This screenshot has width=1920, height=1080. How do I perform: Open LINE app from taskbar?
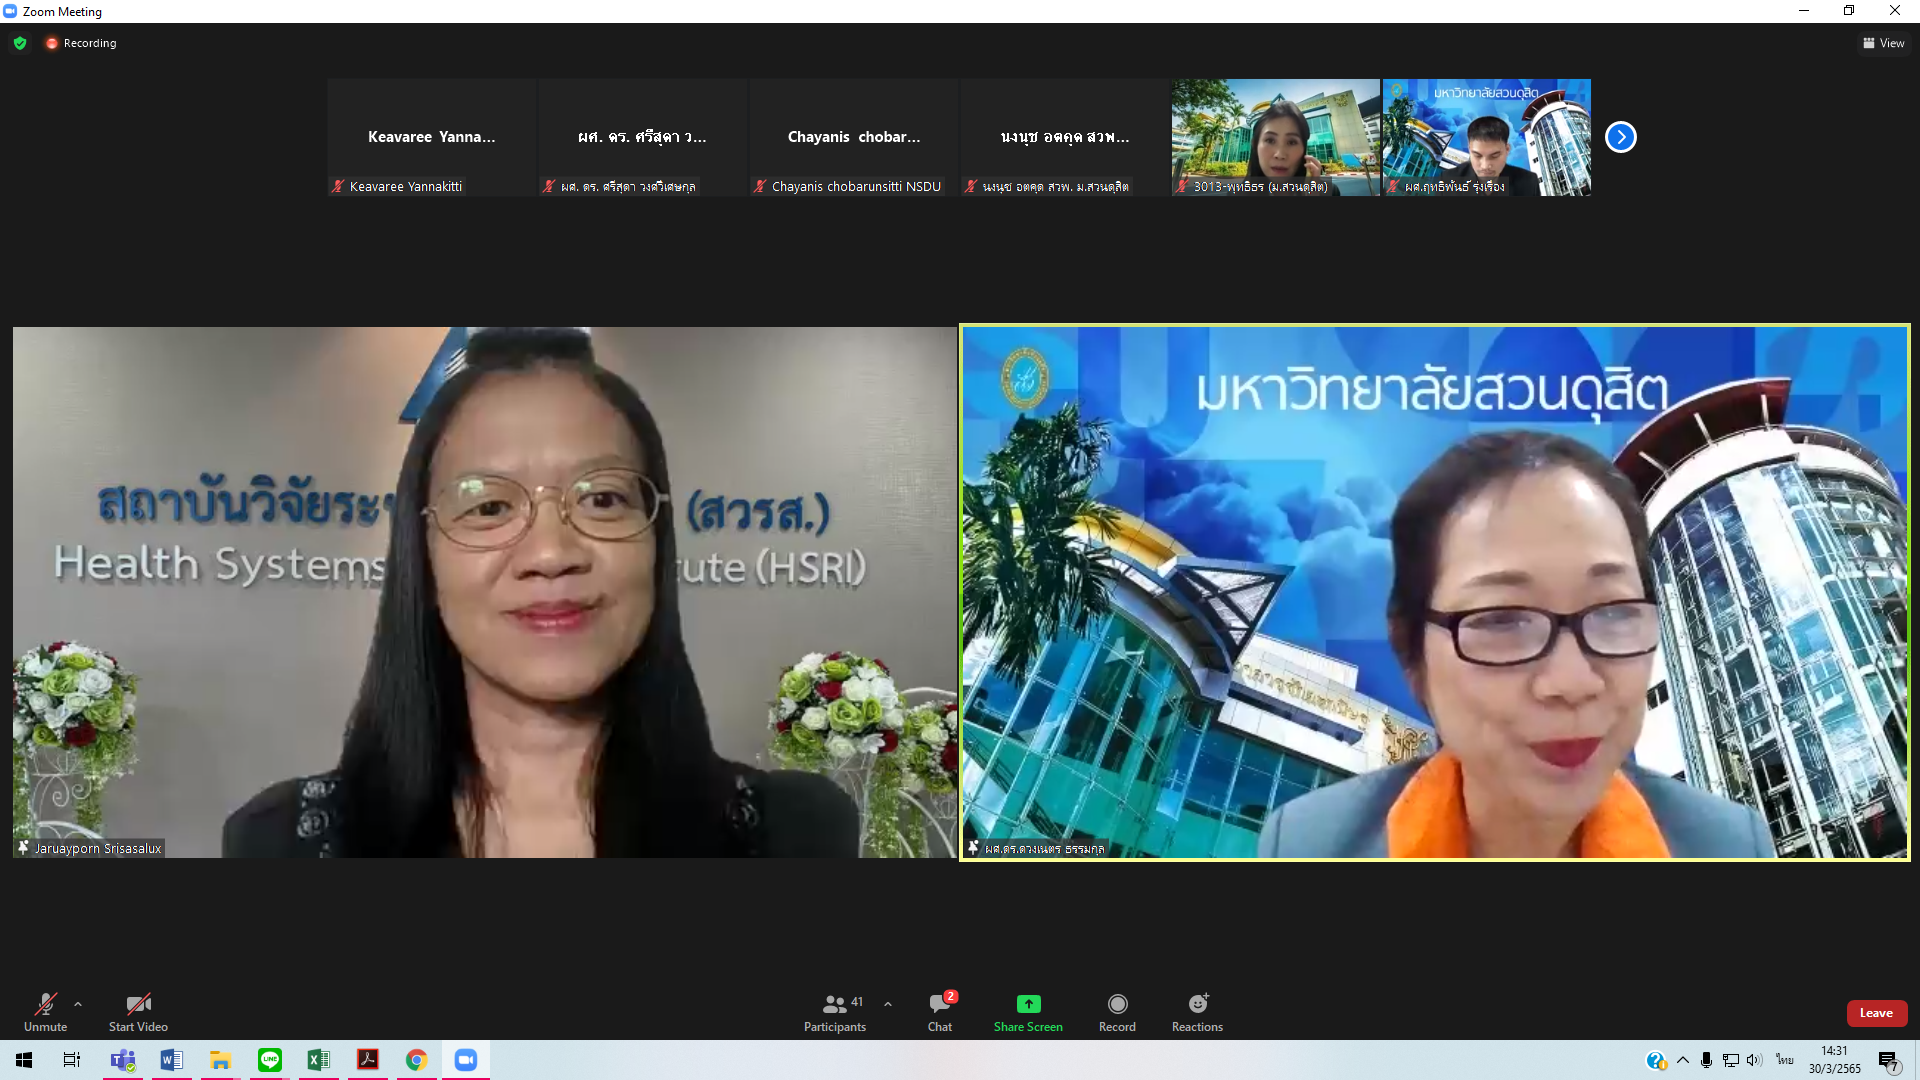click(270, 1060)
